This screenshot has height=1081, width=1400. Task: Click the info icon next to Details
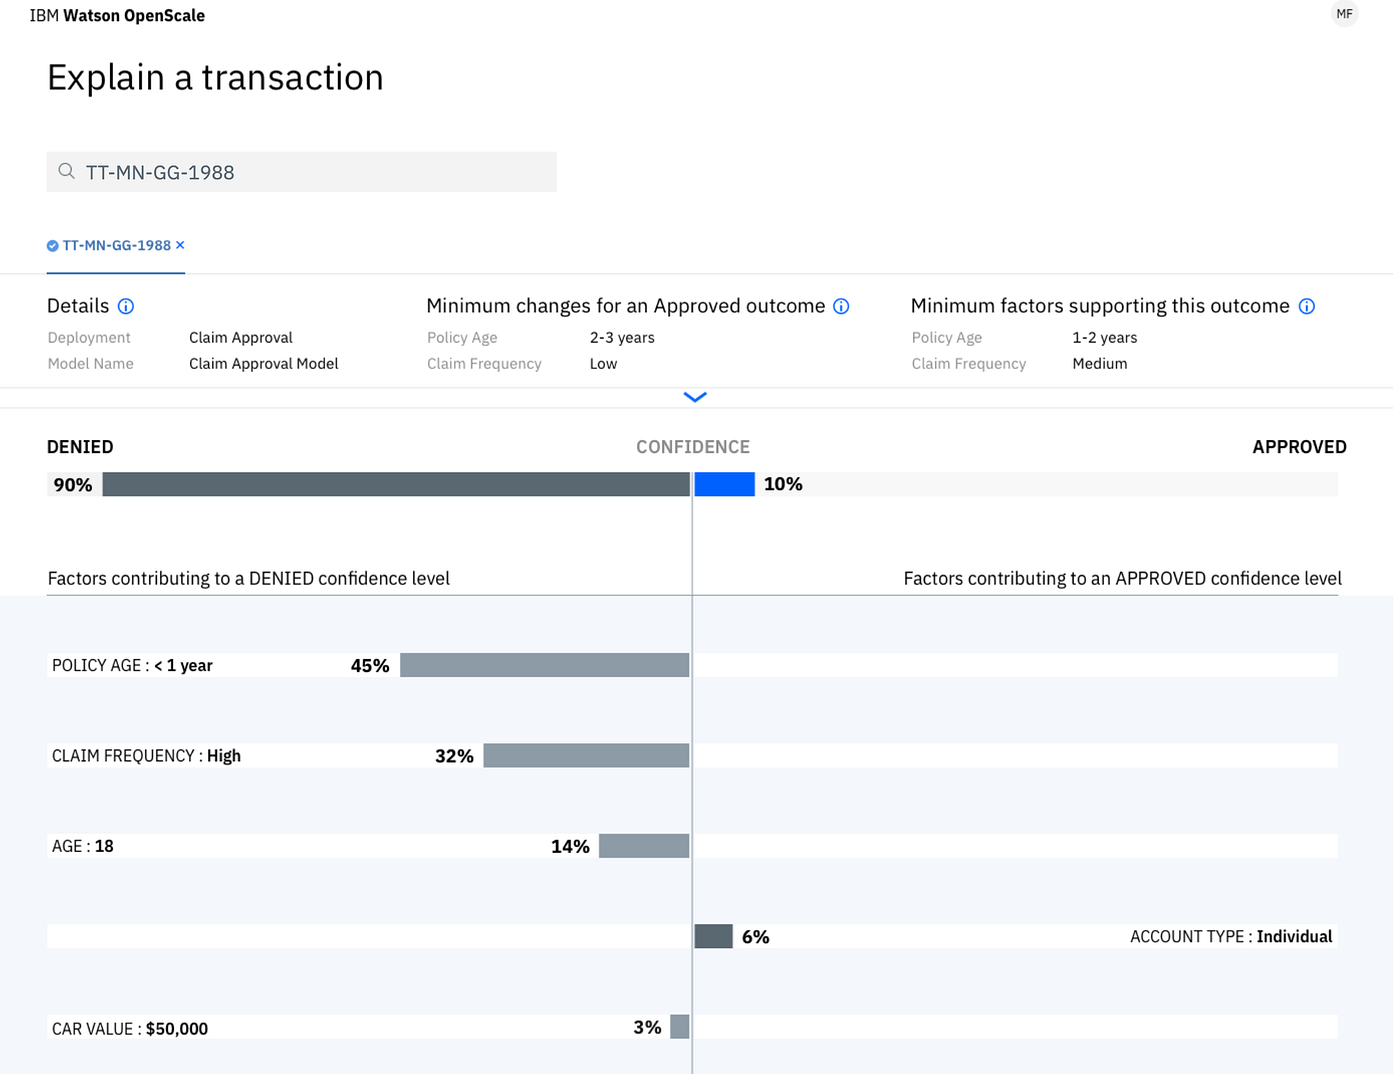(x=126, y=306)
